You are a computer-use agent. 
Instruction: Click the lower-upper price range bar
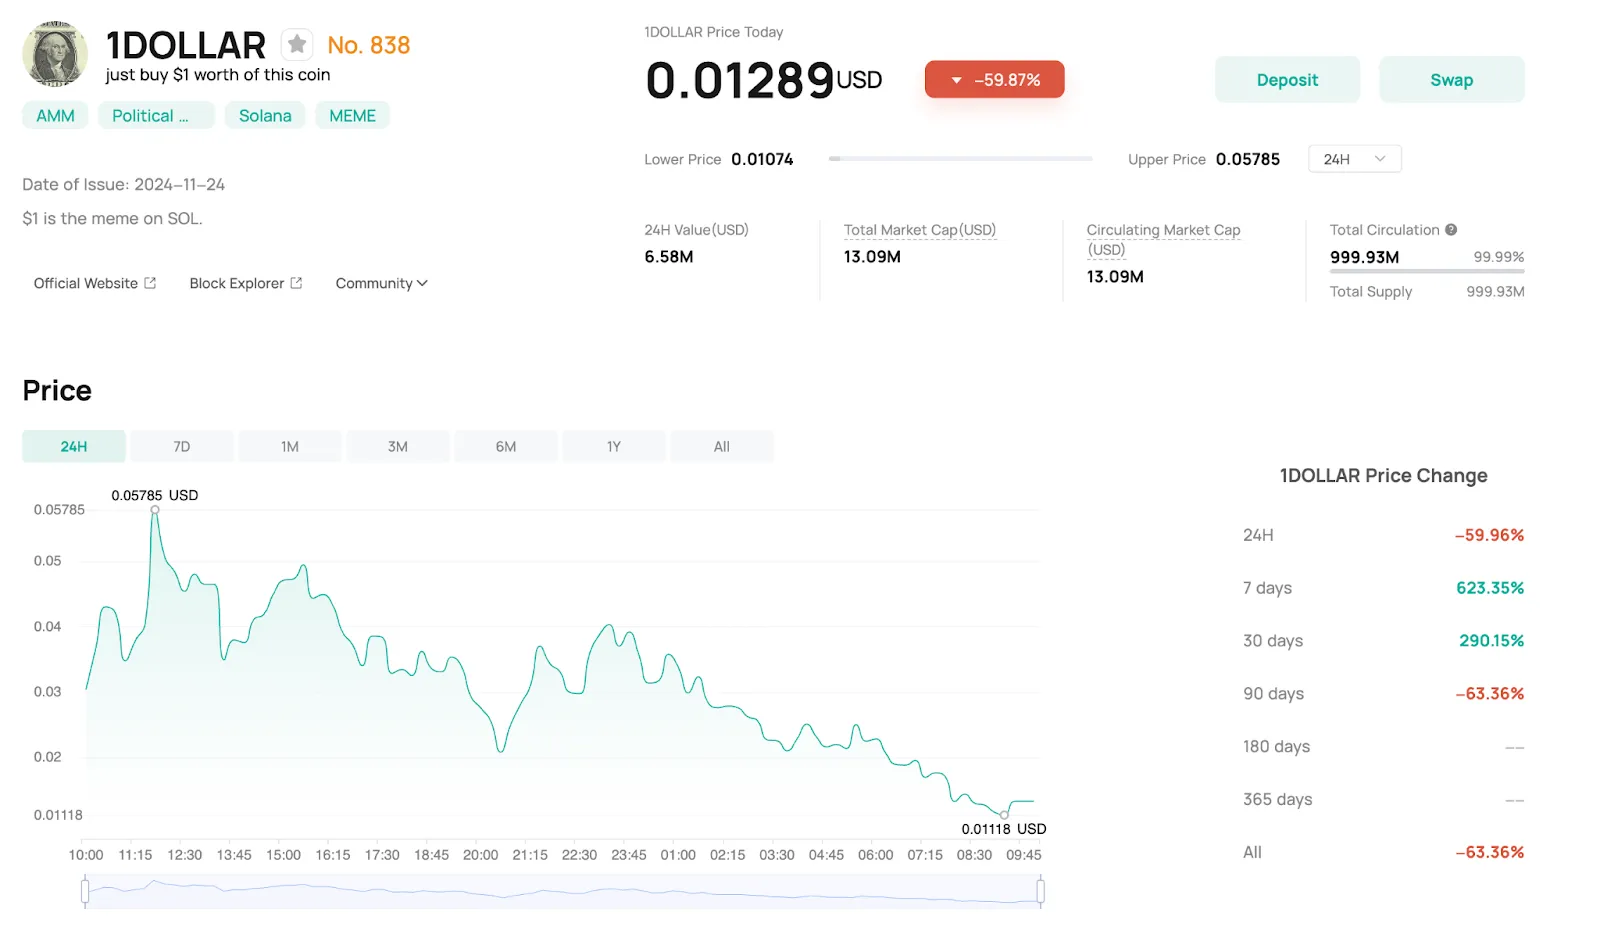(960, 159)
